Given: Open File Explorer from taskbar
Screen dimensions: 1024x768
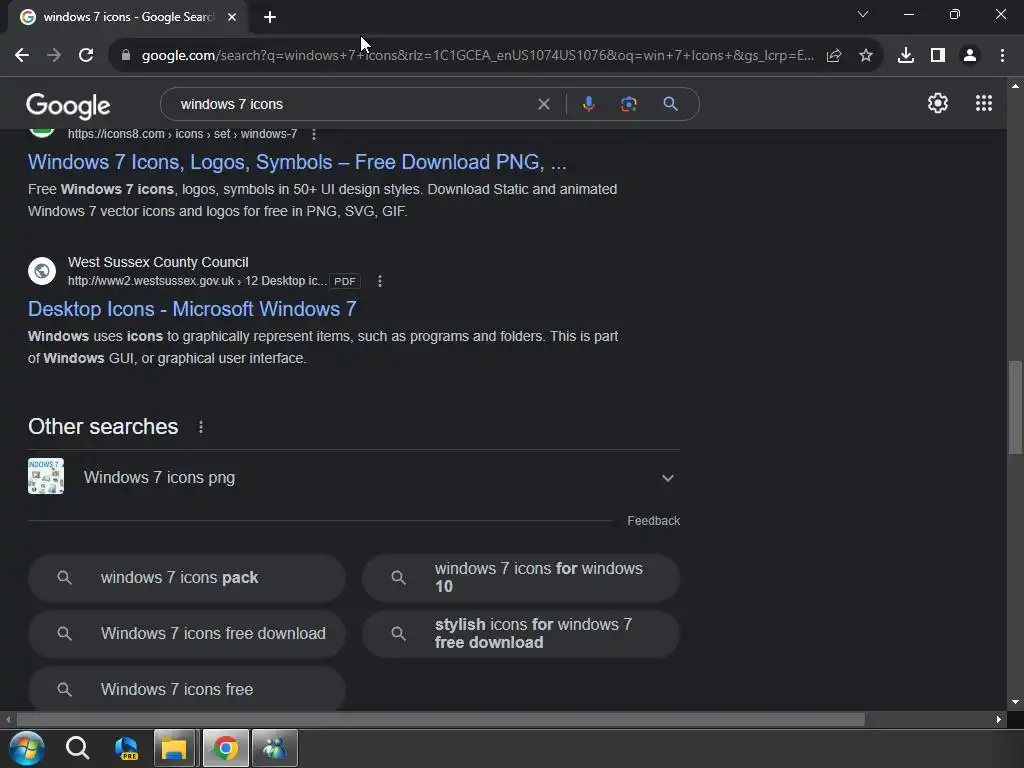Looking at the screenshot, I should [x=174, y=748].
